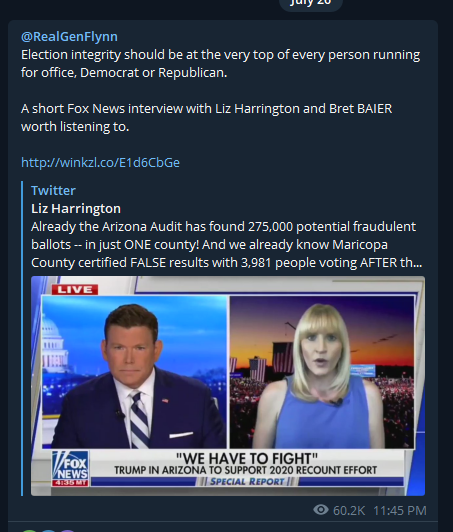
Task: Click the views eye icon
Action: coord(321,510)
